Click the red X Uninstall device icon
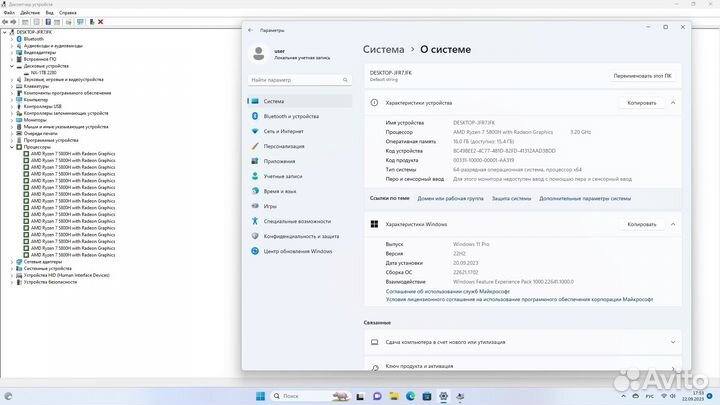 pyautogui.click(x=101, y=22)
